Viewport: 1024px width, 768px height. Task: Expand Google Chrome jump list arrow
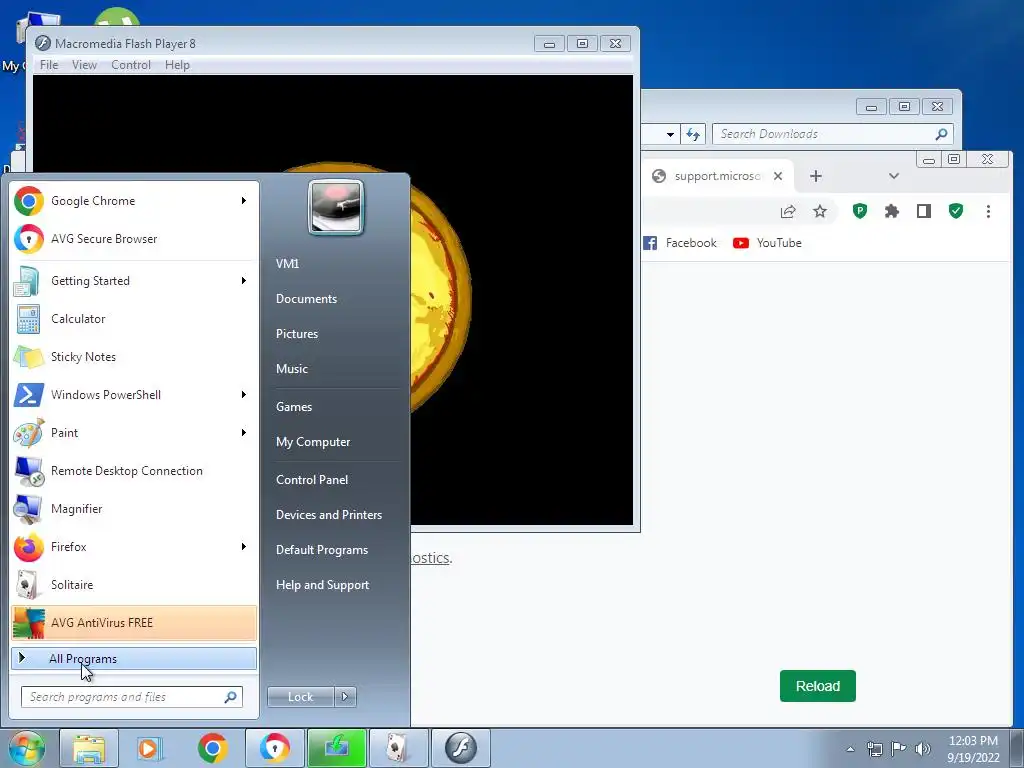click(x=244, y=200)
